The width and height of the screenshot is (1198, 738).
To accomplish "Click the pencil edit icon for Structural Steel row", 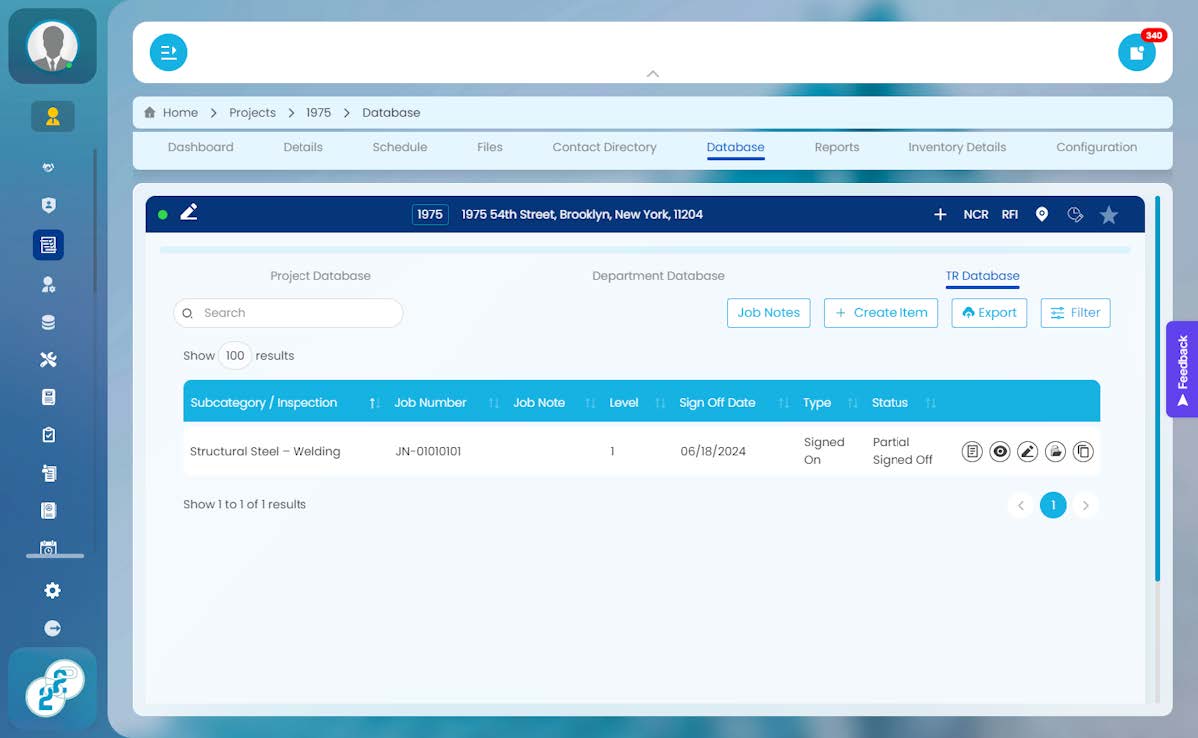I will 1028,452.
